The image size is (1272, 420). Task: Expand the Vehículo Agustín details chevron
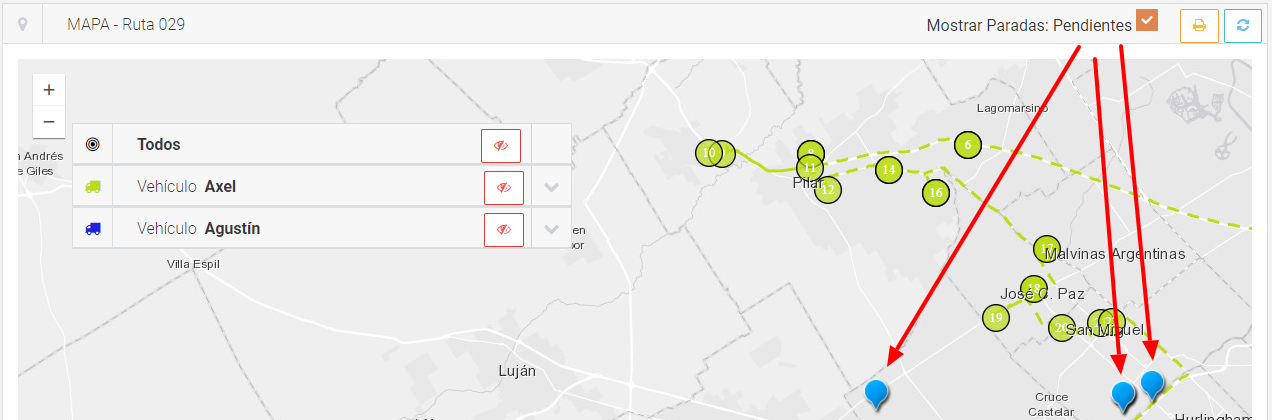click(551, 229)
